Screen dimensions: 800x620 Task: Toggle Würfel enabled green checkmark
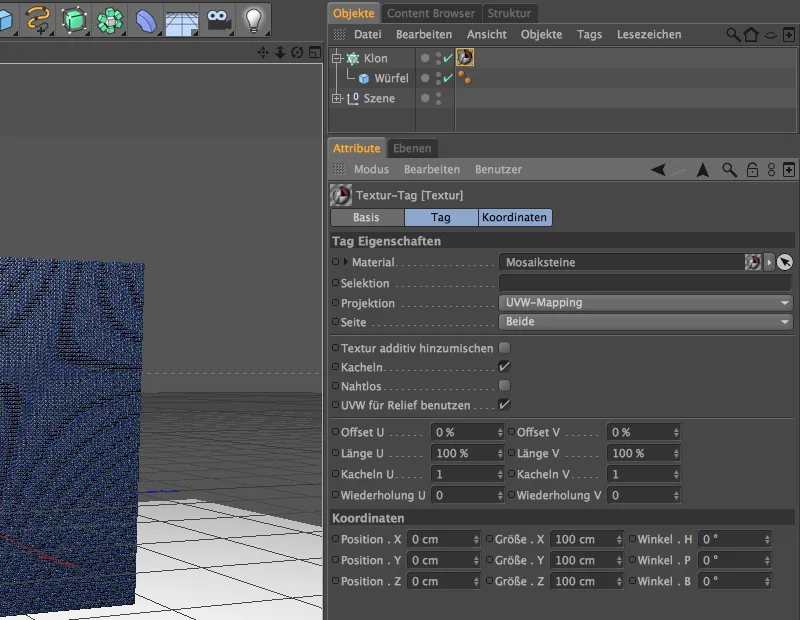pyautogui.click(x=448, y=78)
